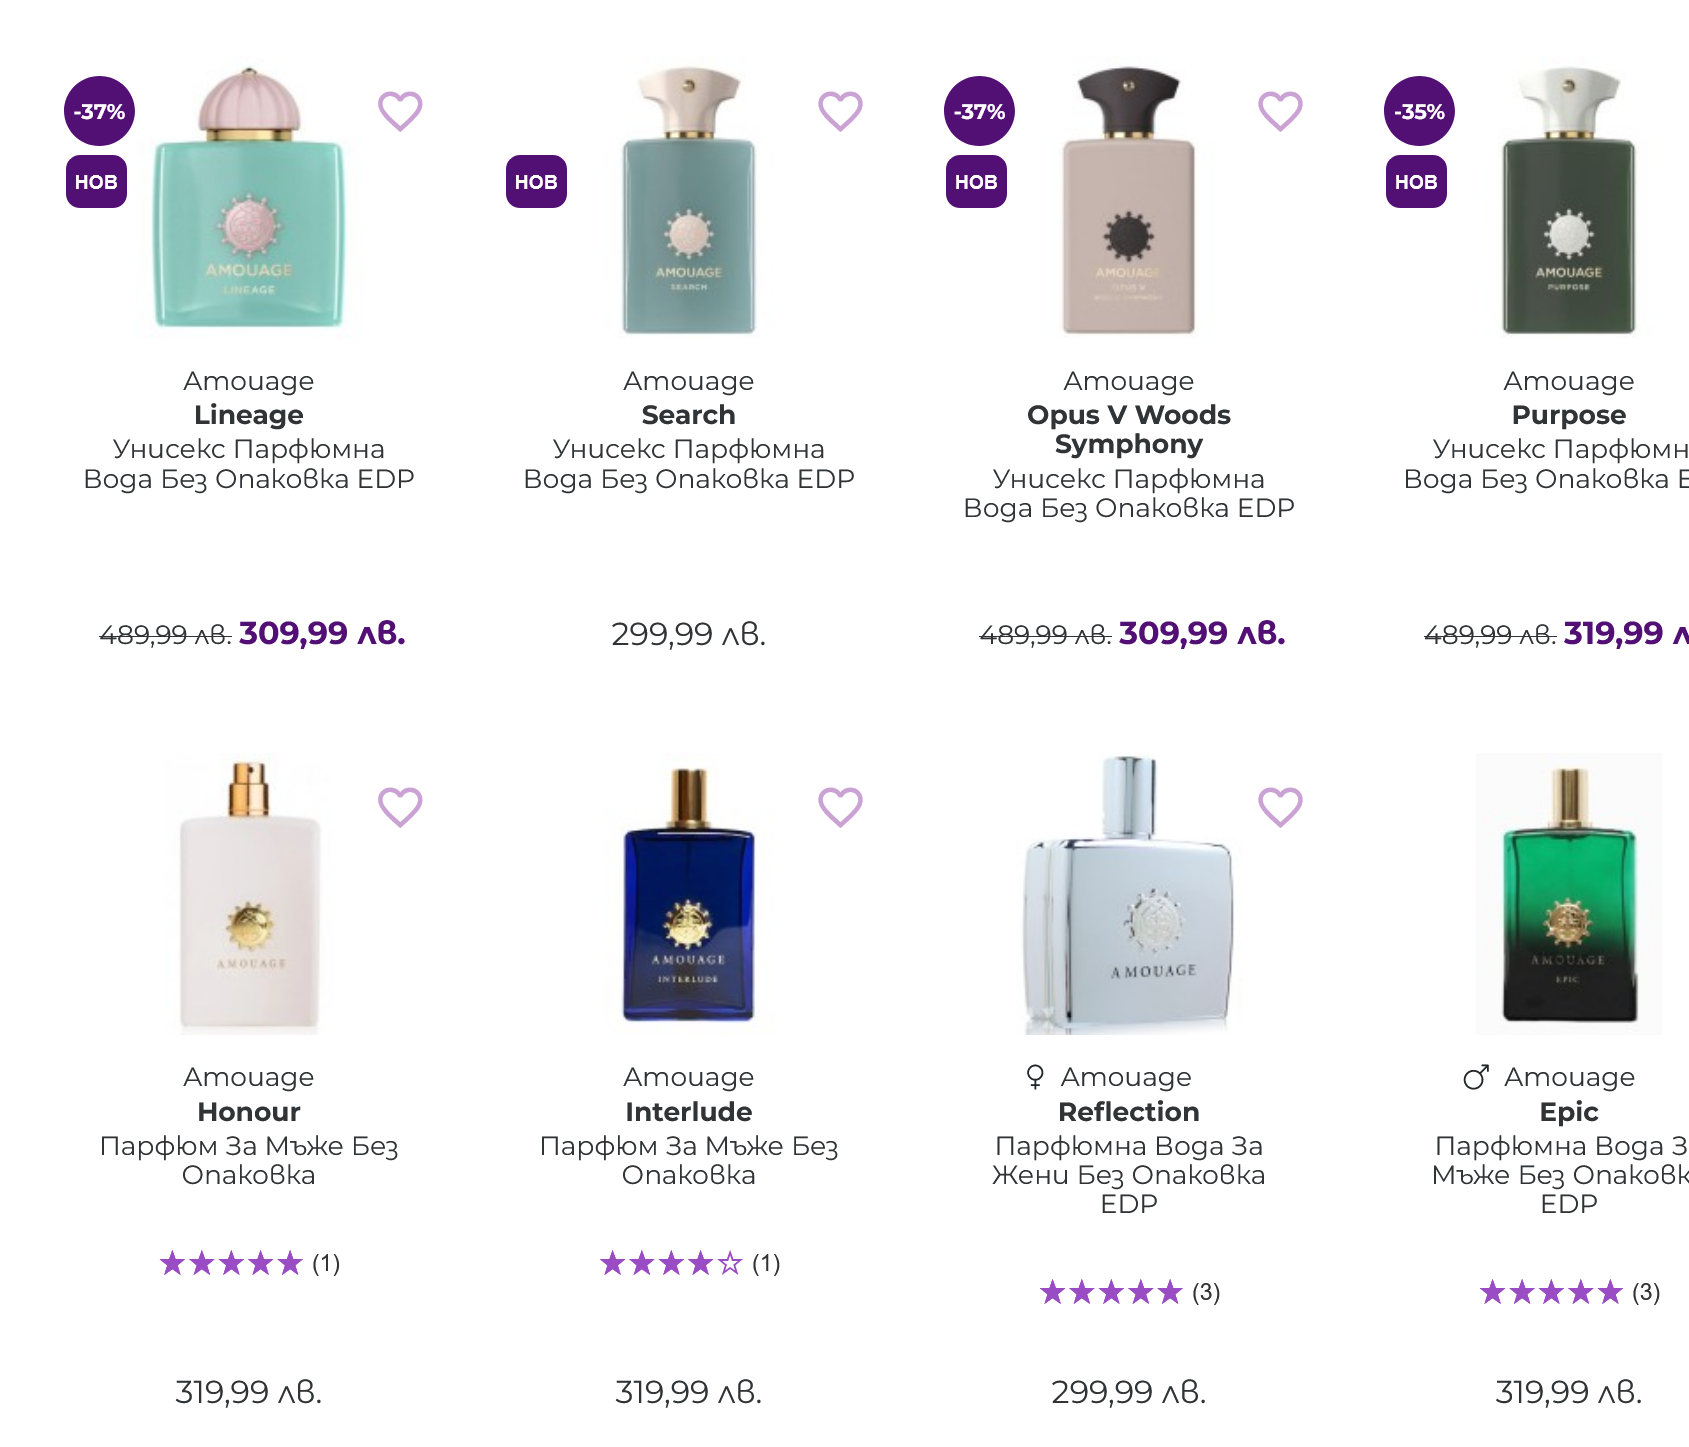Save Amouage Interlude using heart icon
The image size is (1689, 1447).
[x=840, y=807]
